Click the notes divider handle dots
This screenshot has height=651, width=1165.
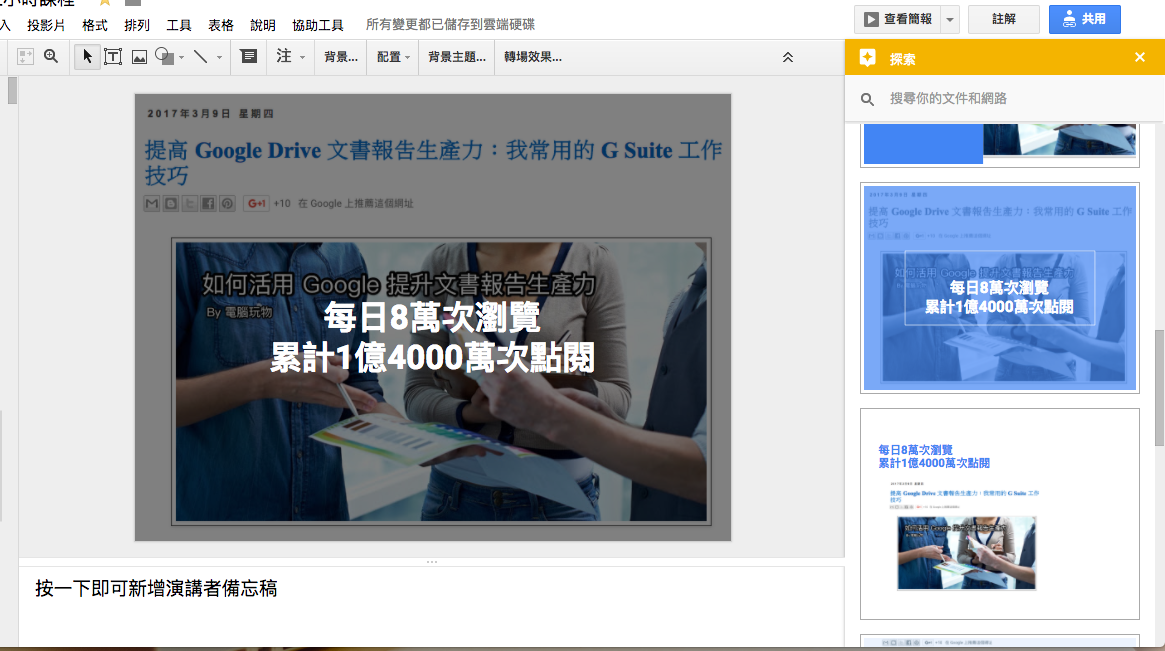(432, 562)
